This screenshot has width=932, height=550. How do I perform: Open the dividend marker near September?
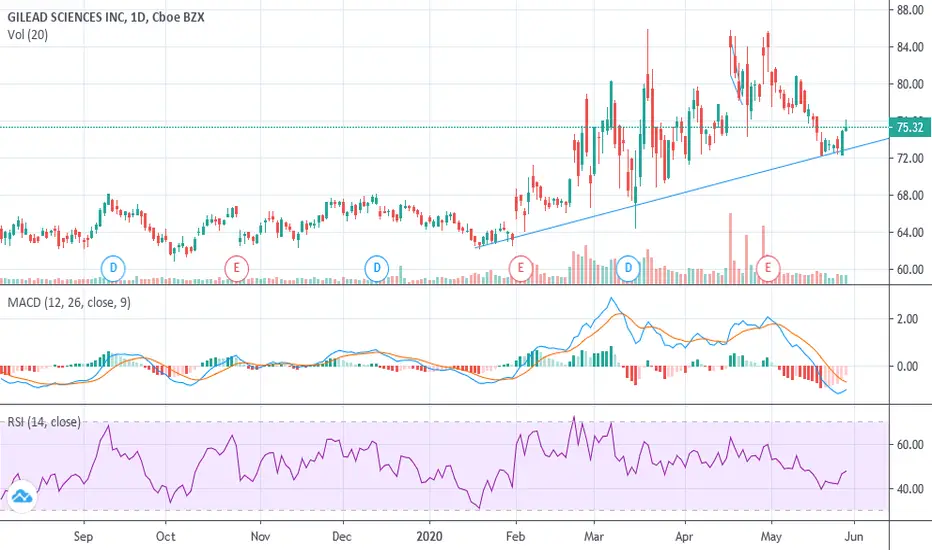(113, 268)
